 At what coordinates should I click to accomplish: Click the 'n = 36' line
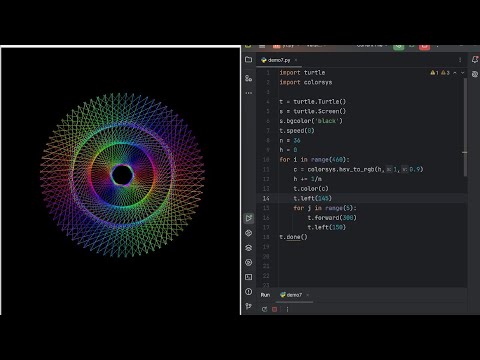(x=290, y=140)
